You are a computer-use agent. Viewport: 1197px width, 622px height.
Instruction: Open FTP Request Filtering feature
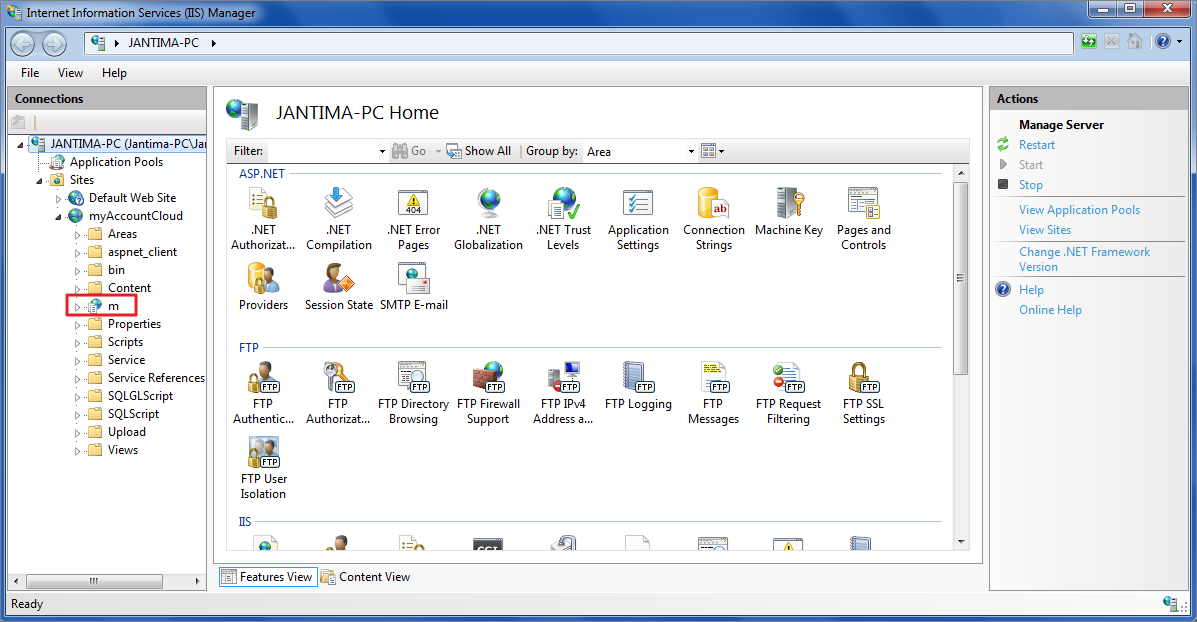(789, 394)
